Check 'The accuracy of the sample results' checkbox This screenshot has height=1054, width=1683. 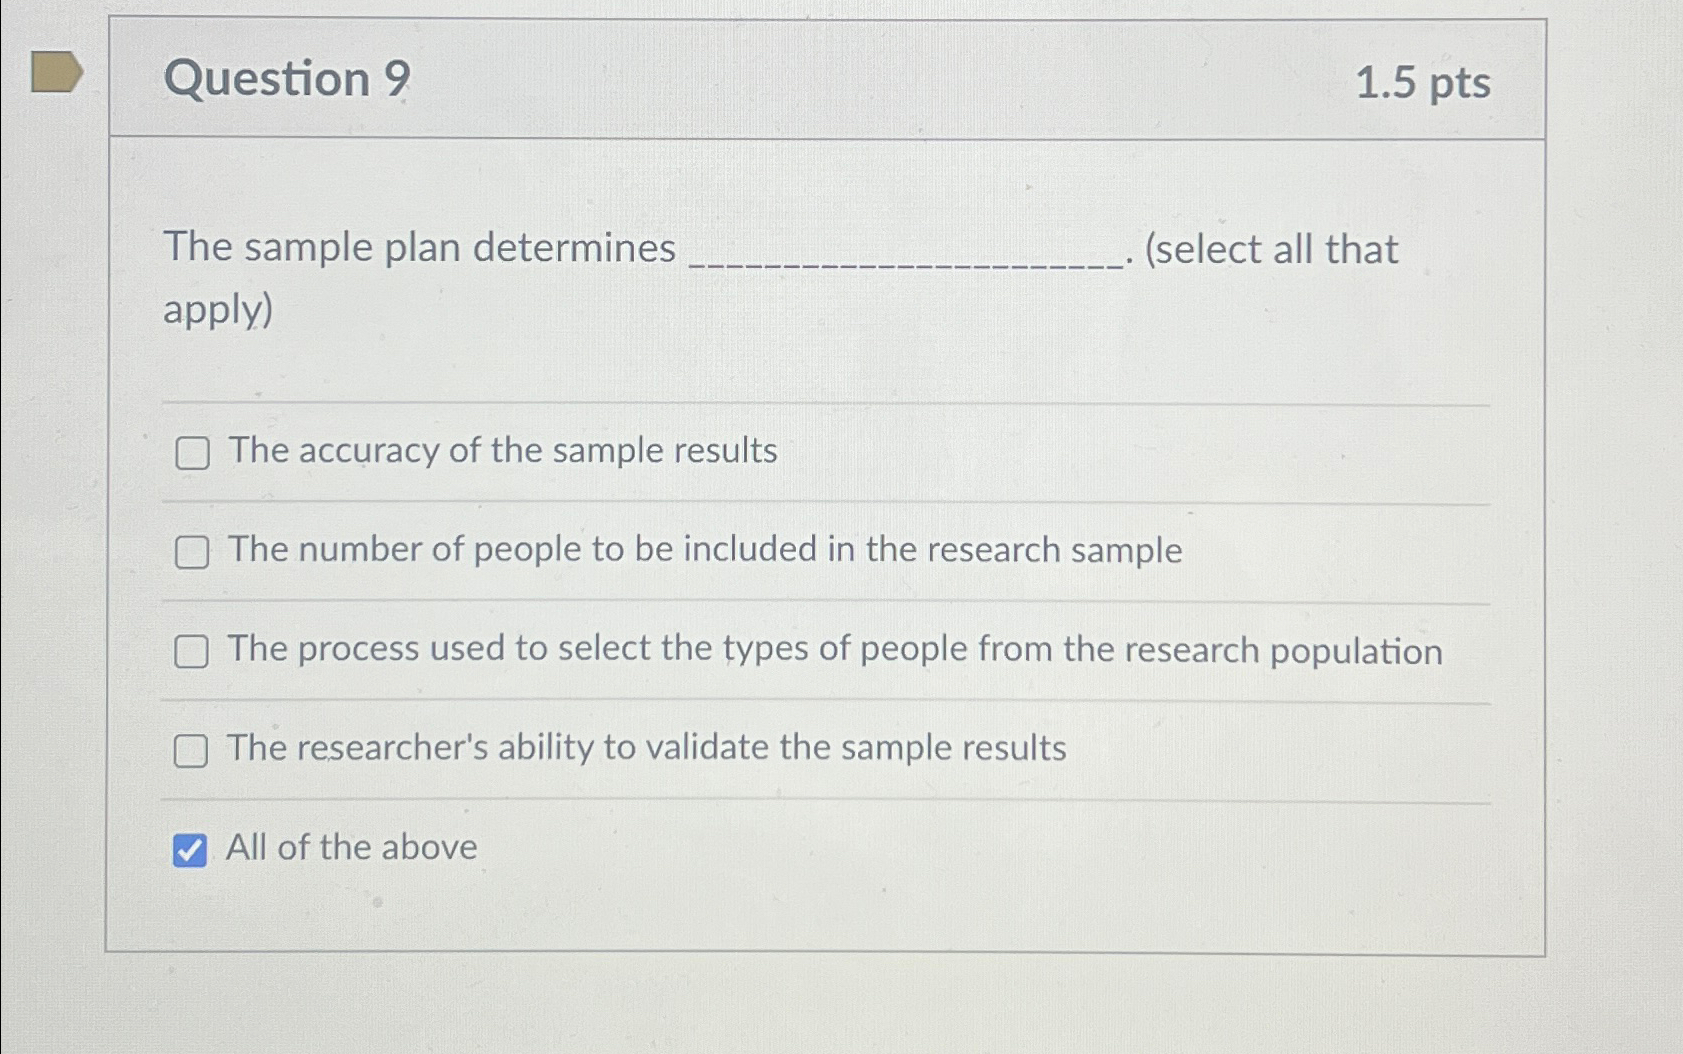click(192, 453)
